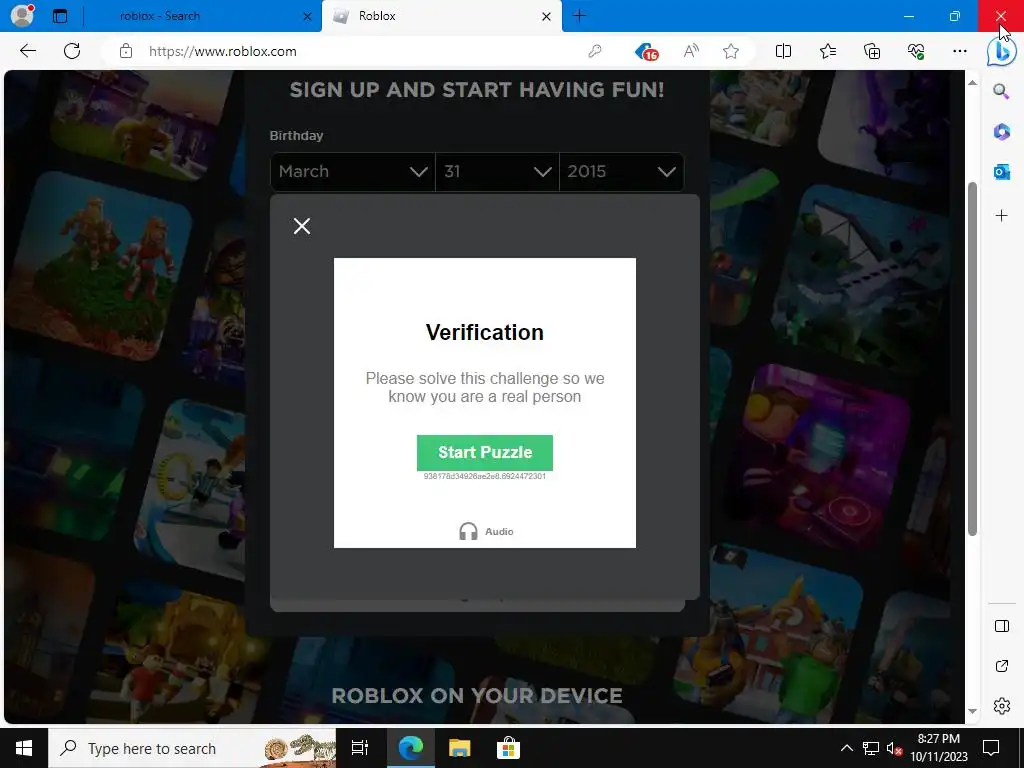Open Task View on taskbar
The width and height of the screenshot is (1024, 768).
point(360,748)
